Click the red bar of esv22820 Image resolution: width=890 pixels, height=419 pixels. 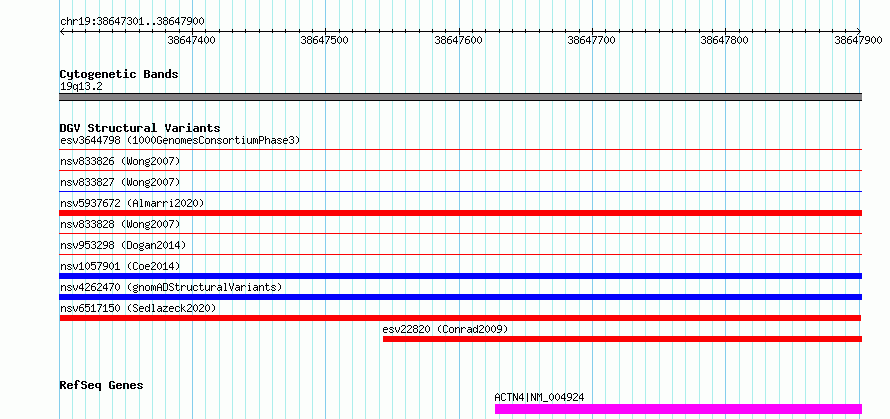[x=622, y=339]
